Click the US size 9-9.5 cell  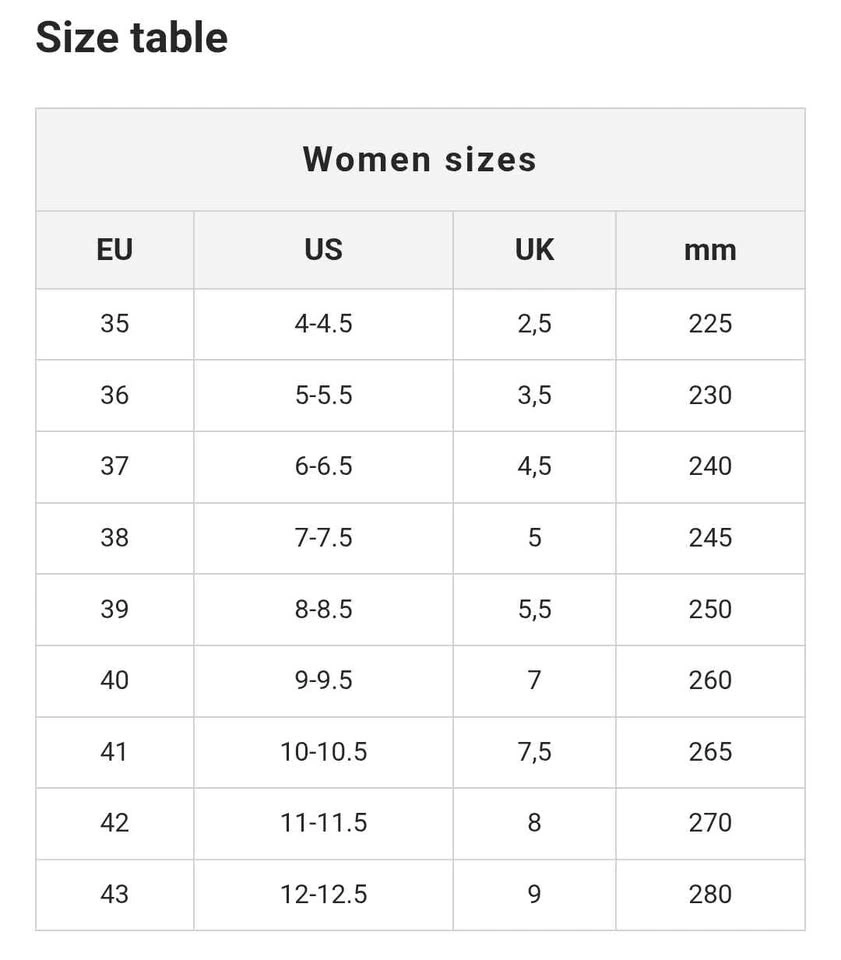pyautogui.click(x=323, y=680)
